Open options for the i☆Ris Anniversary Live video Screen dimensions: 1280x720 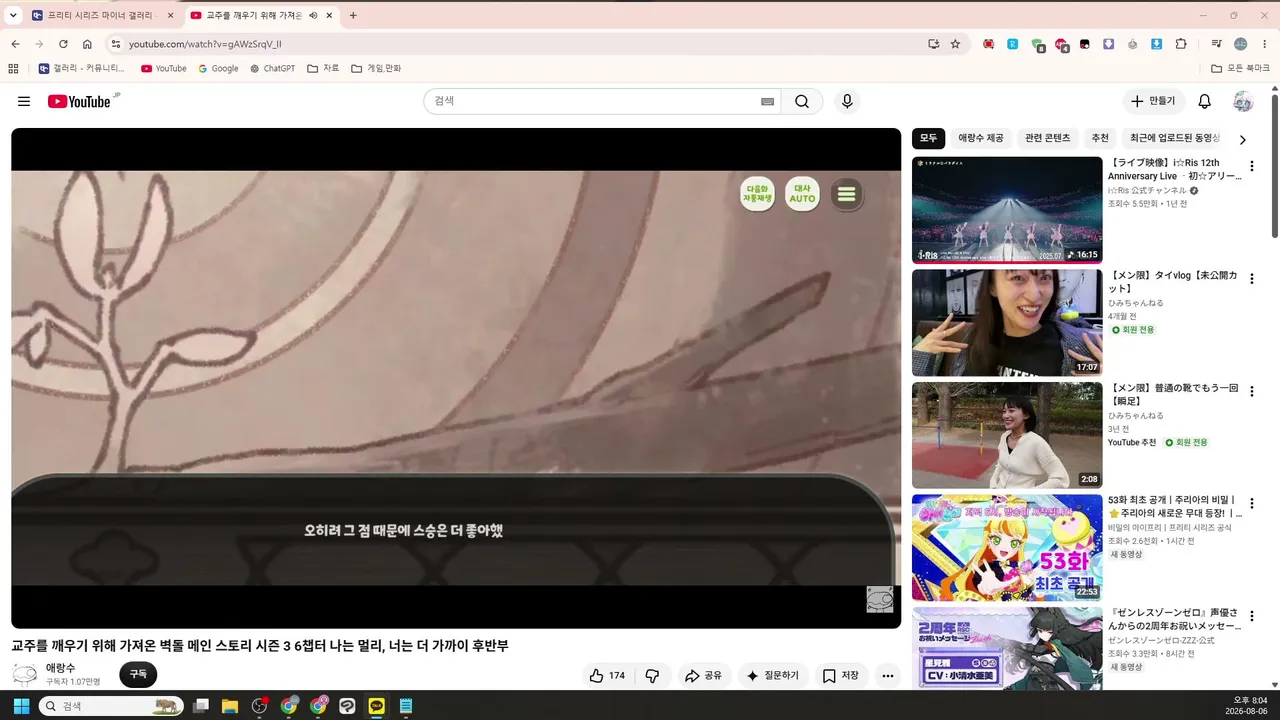(1251, 166)
